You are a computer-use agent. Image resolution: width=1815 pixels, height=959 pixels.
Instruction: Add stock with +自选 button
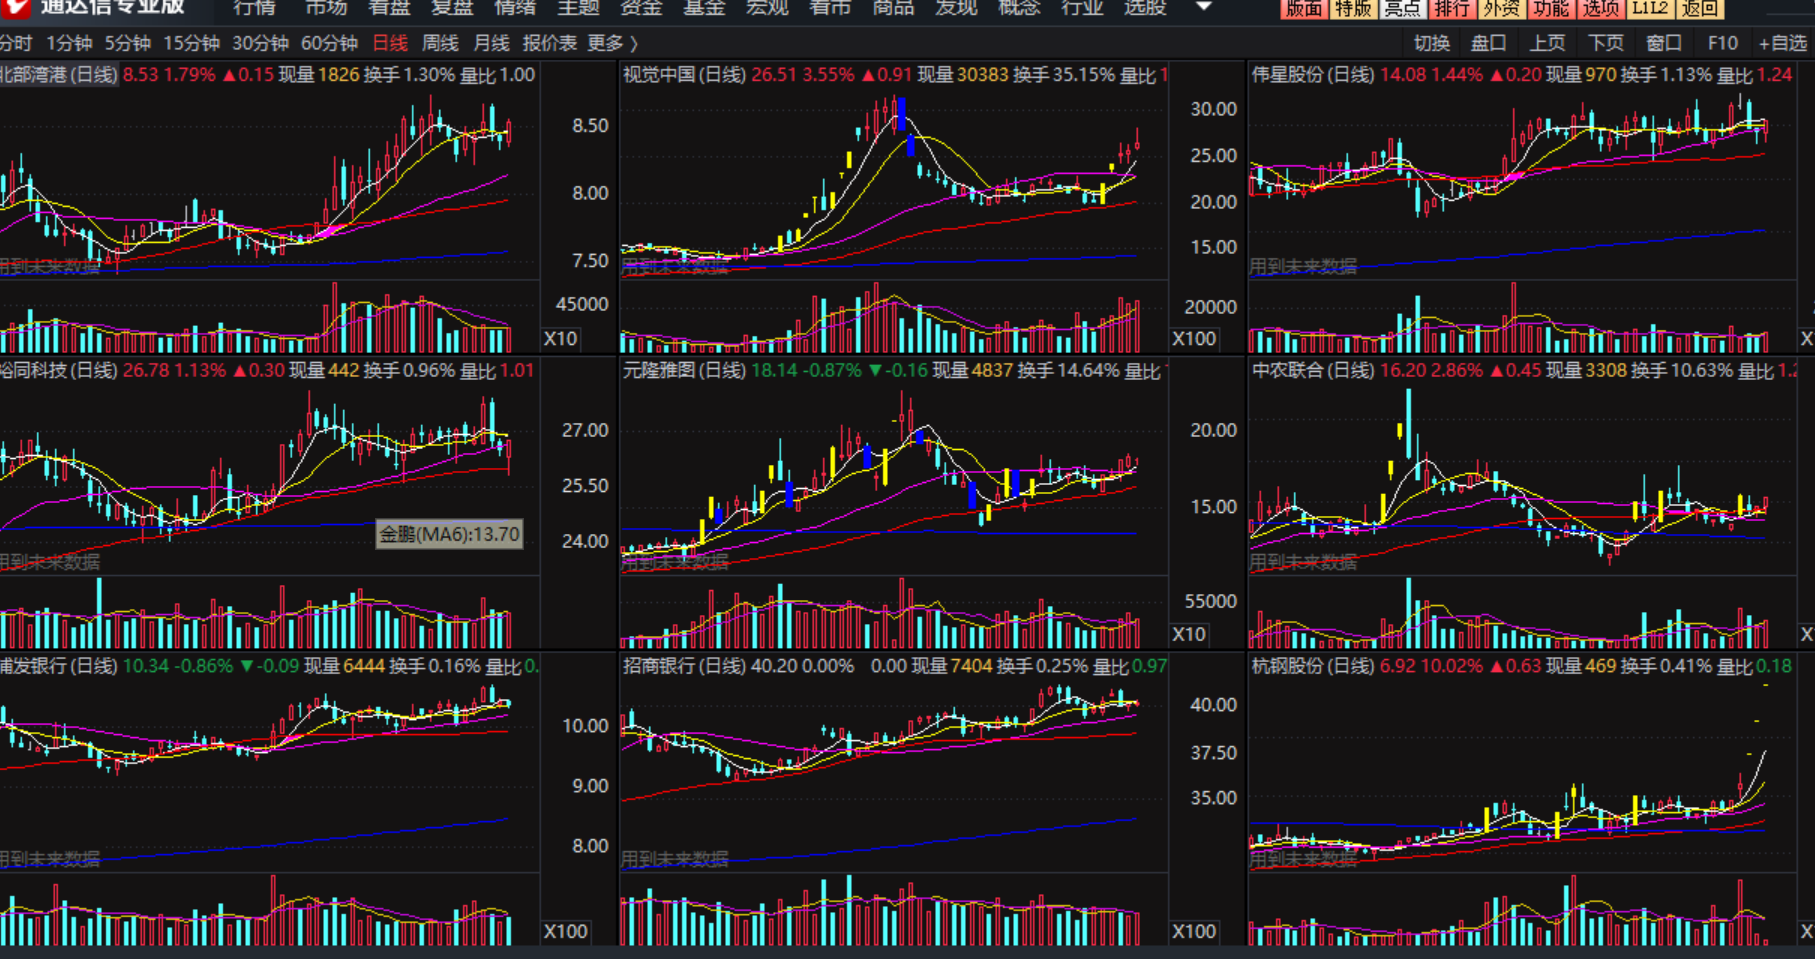(x=1783, y=43)
